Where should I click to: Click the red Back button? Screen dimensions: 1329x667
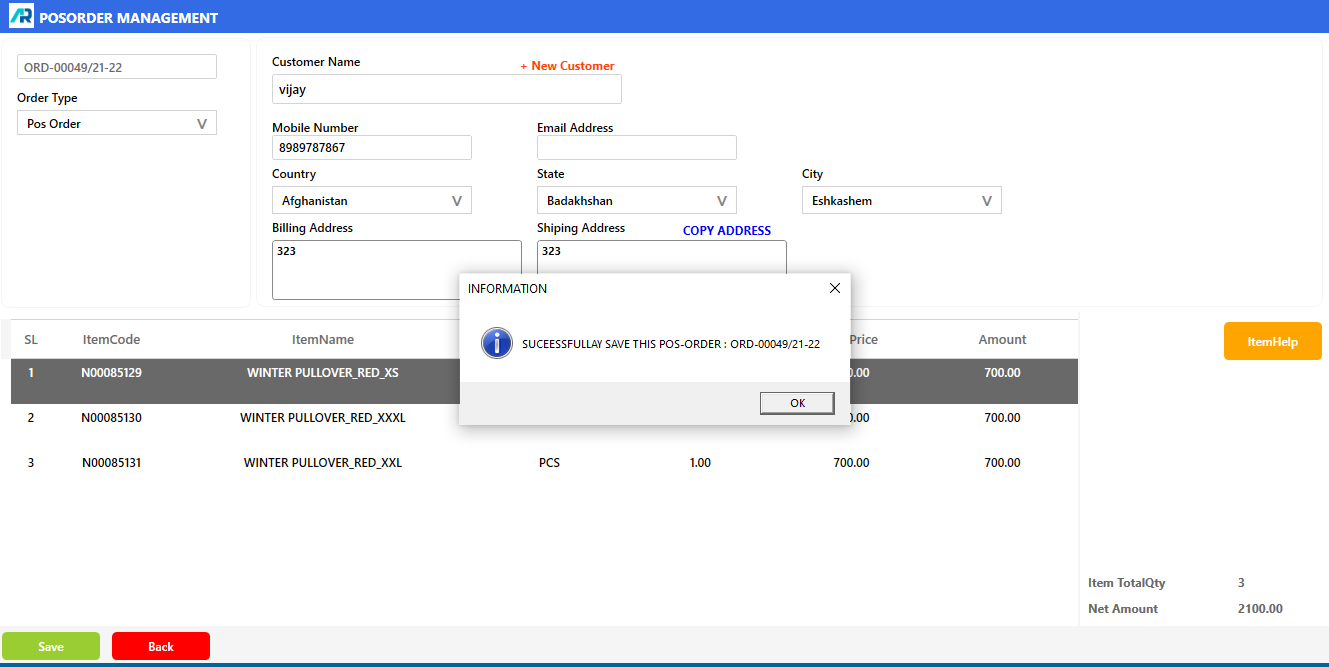pos(161,647)
